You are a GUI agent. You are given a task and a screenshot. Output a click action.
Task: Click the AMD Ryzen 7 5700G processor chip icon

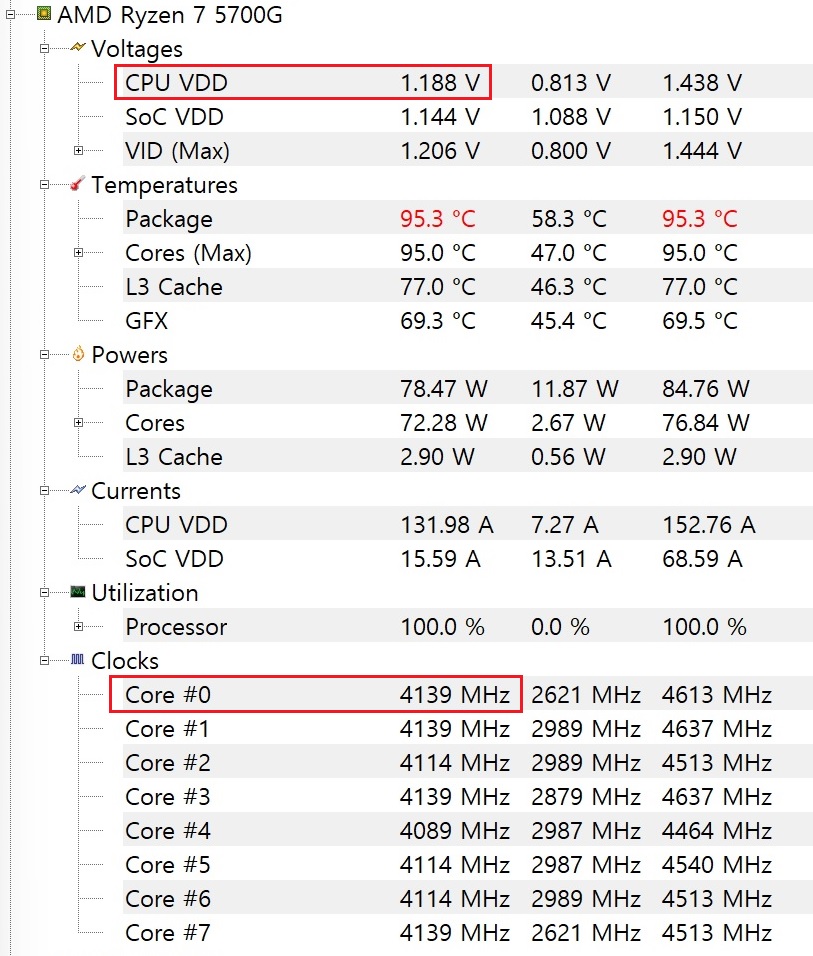[44, 13]
